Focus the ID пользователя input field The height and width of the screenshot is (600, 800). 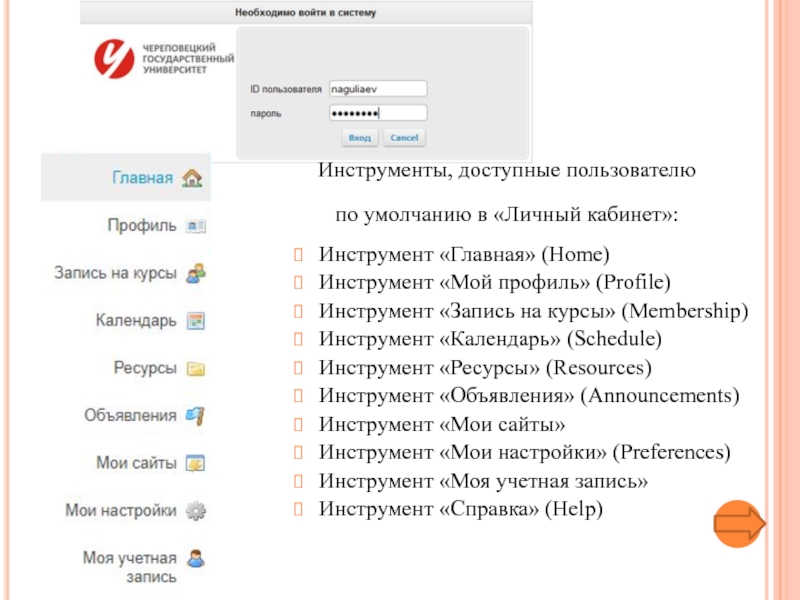tap(378, 89)
